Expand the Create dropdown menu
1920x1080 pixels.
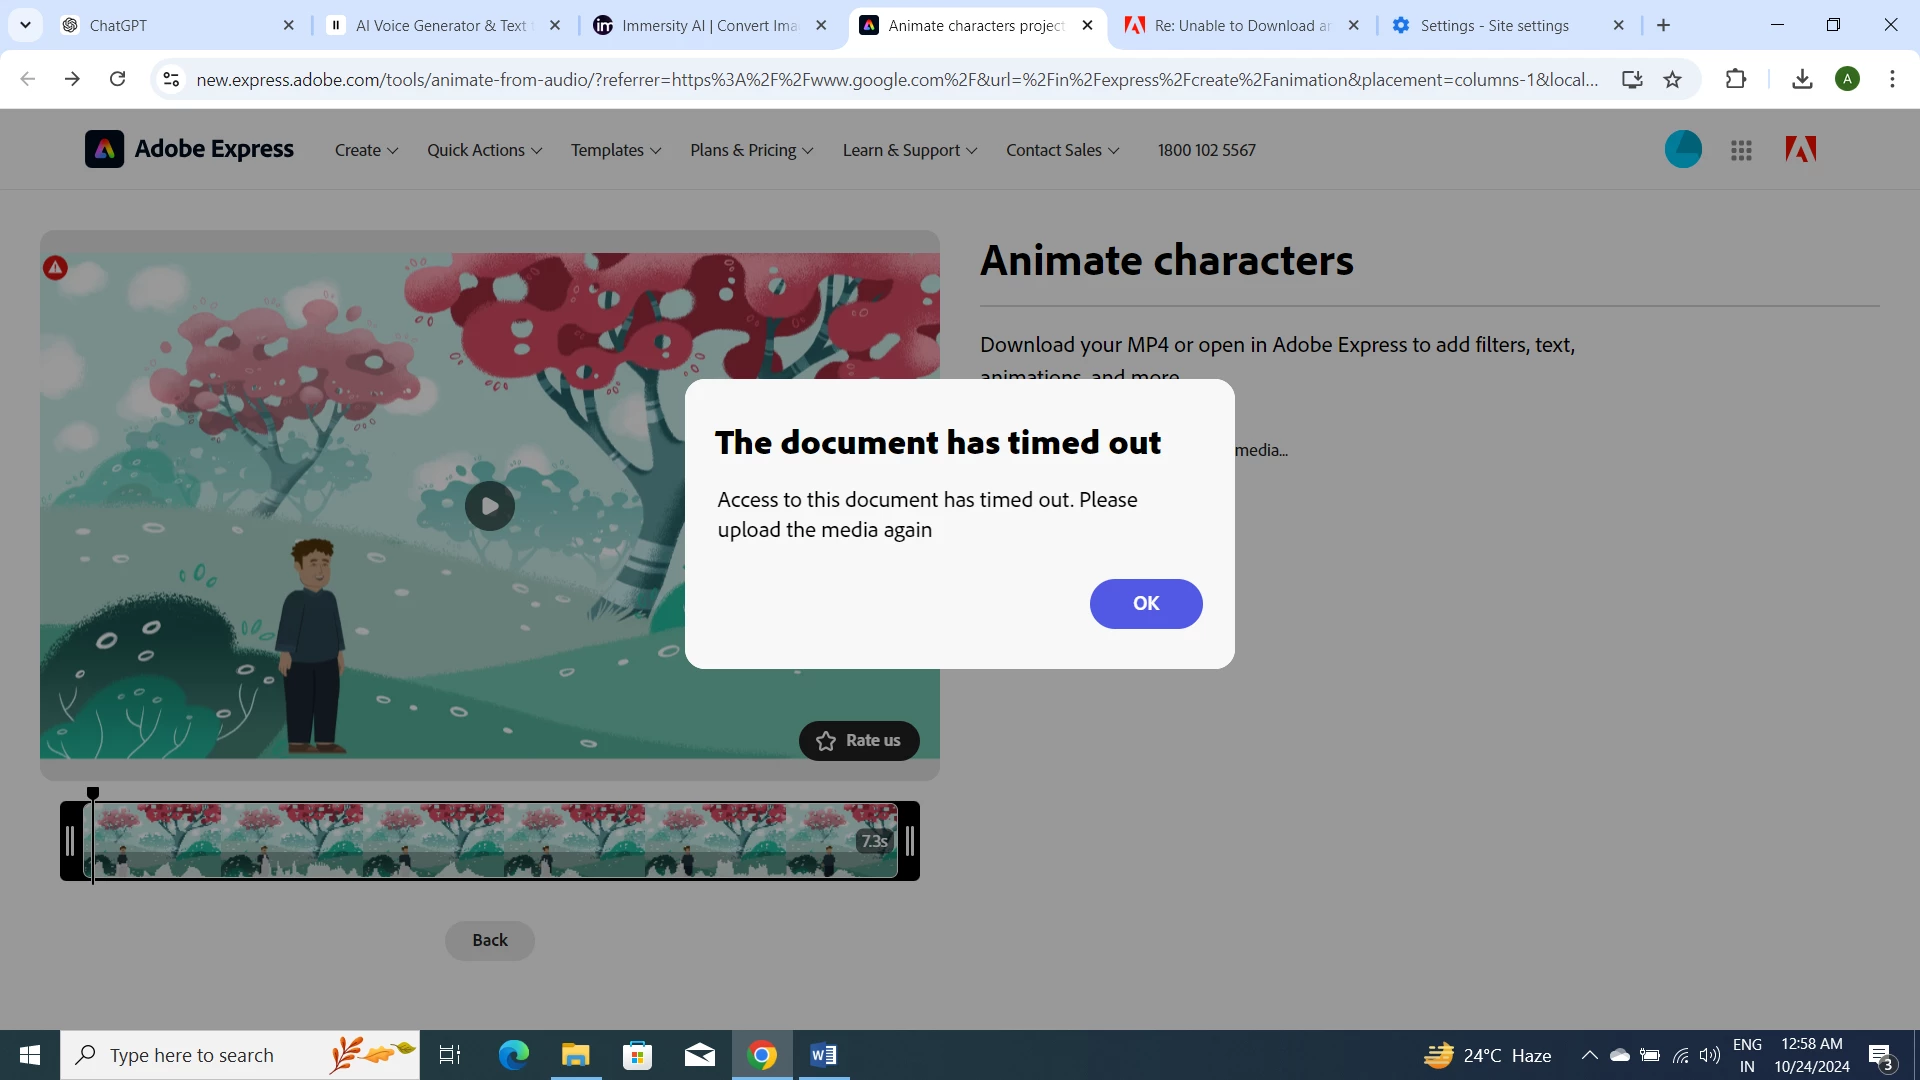point(366,150)
